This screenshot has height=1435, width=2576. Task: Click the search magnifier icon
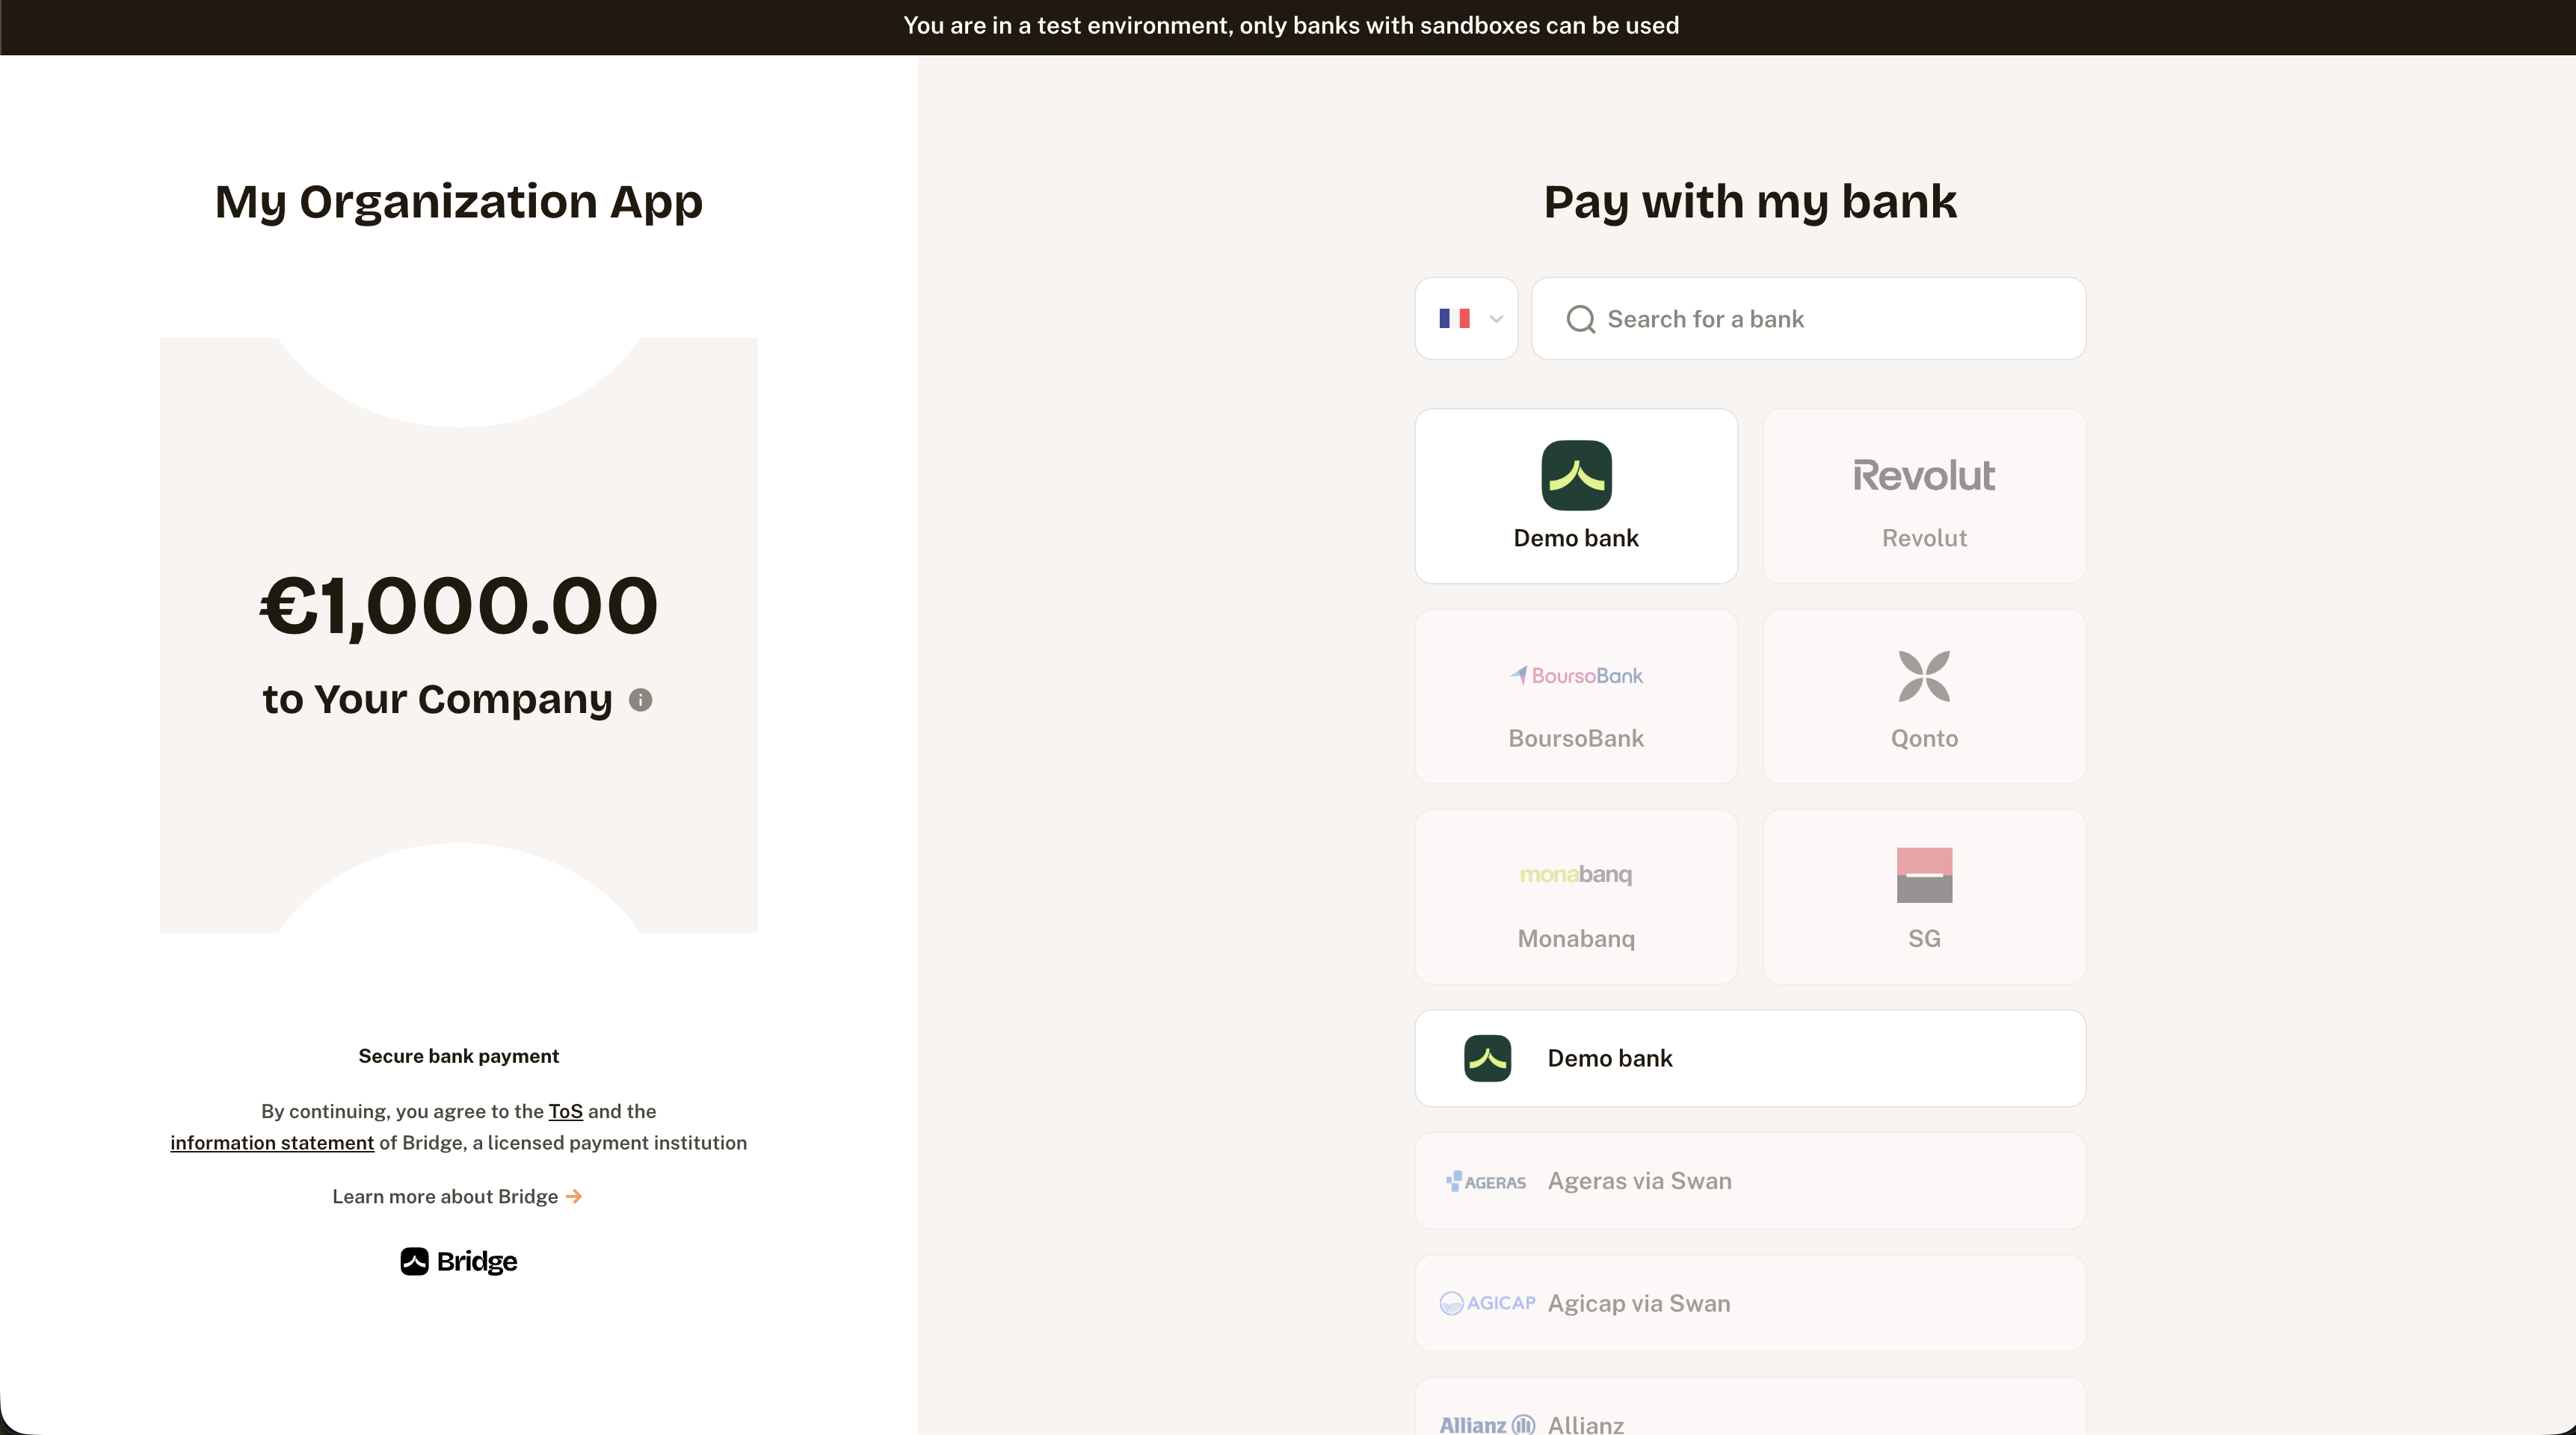(1580, 319)
